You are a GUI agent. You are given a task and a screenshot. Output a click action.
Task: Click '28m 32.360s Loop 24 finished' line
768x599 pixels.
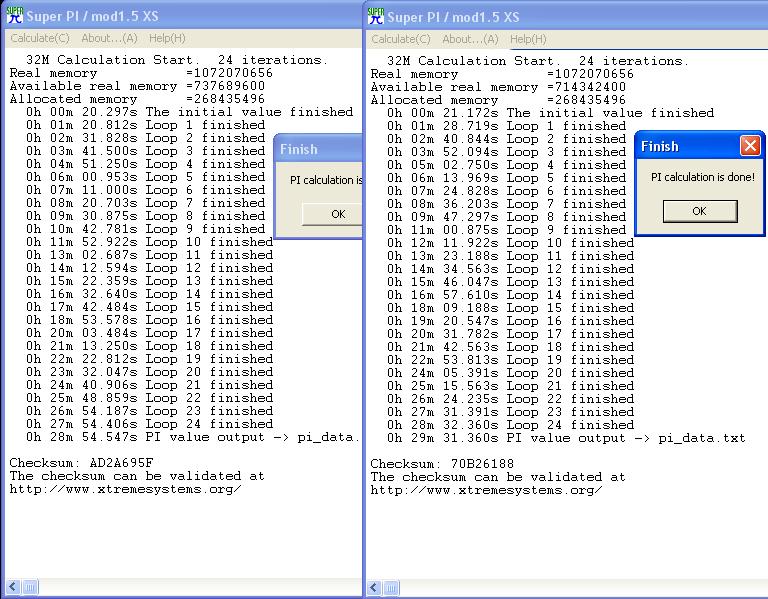510,425
